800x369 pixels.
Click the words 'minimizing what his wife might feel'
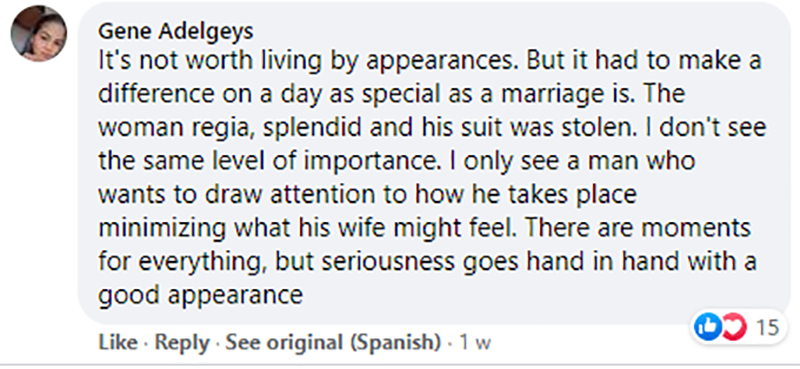coord(304,229)
